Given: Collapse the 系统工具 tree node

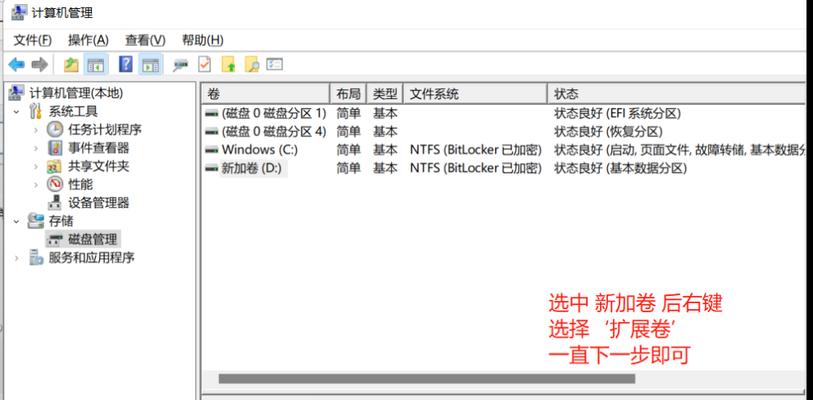Looking at the screenshot, I should click(17, 112).
